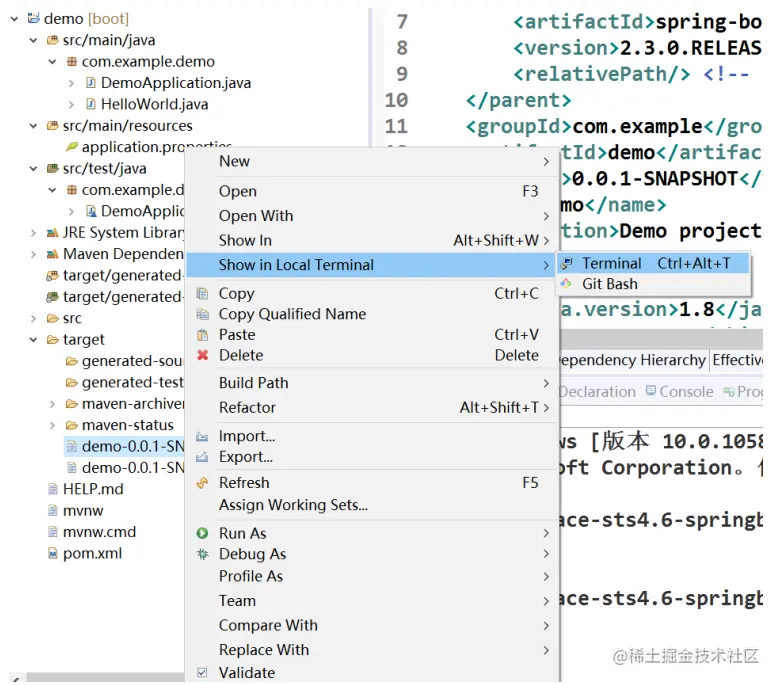The height and width of the screenshot is (685, 779).
Task: Click the com.example.demo package icon
Action: coord(72,62)
